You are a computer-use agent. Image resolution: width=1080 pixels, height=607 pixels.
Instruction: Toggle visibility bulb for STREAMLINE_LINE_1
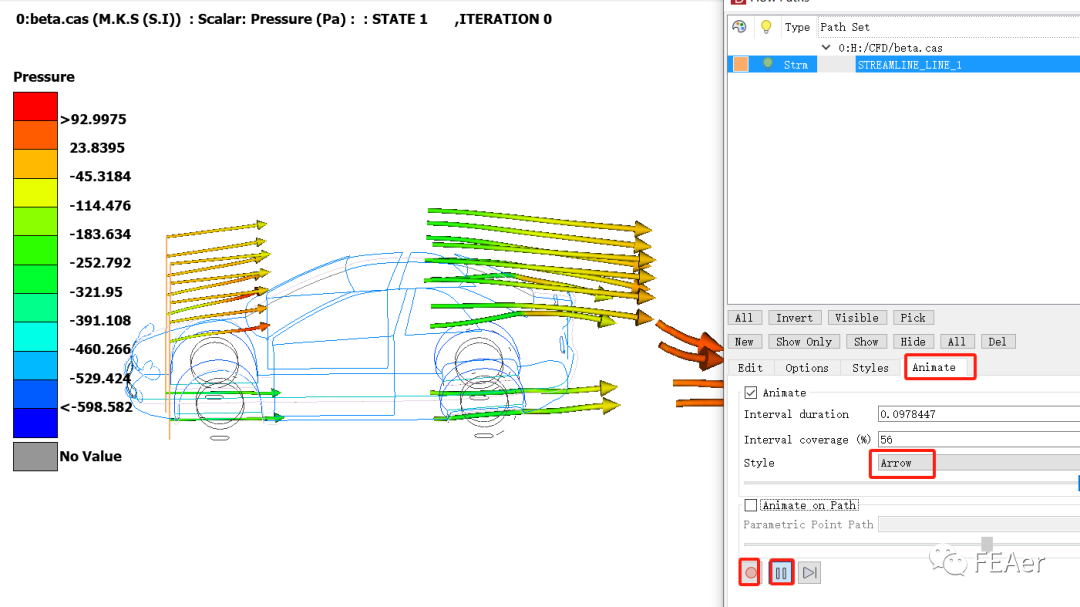click(768, 64)
